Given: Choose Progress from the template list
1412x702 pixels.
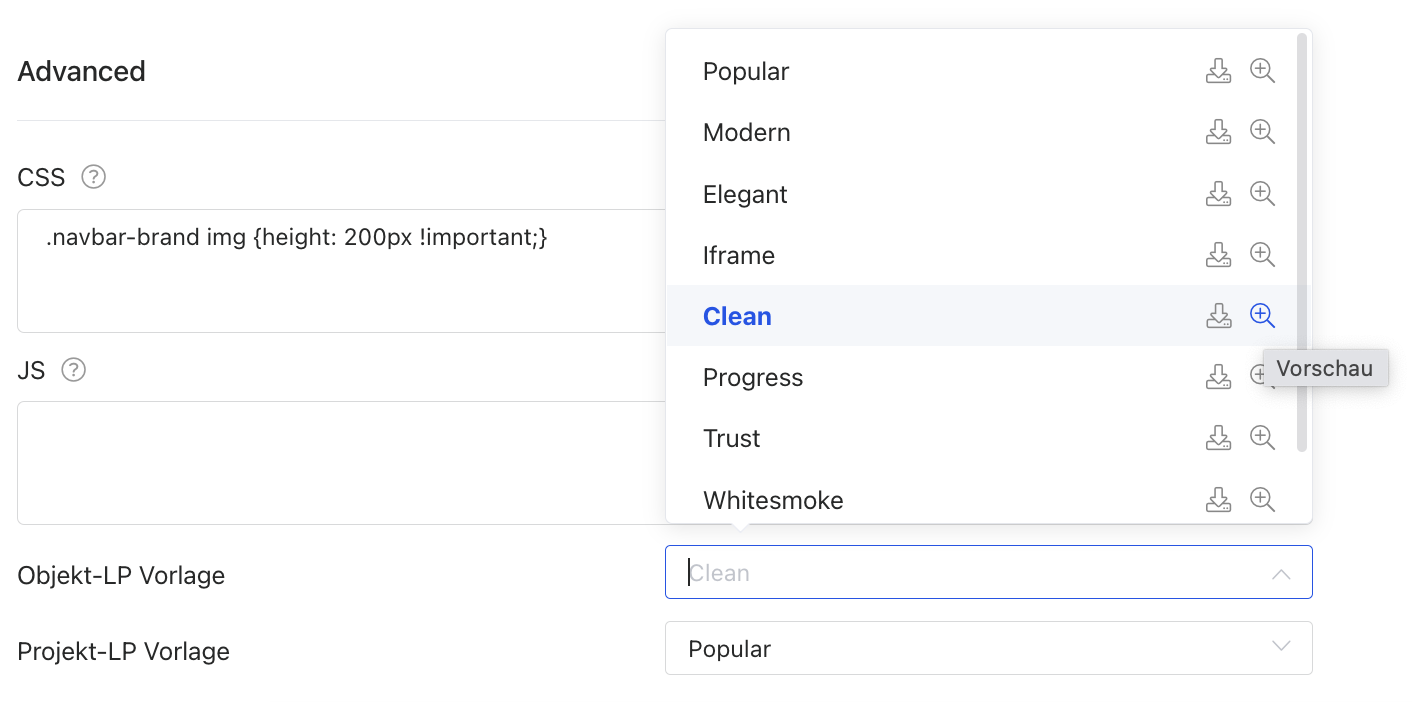Looking at the screenshot, I should point(753,378).
